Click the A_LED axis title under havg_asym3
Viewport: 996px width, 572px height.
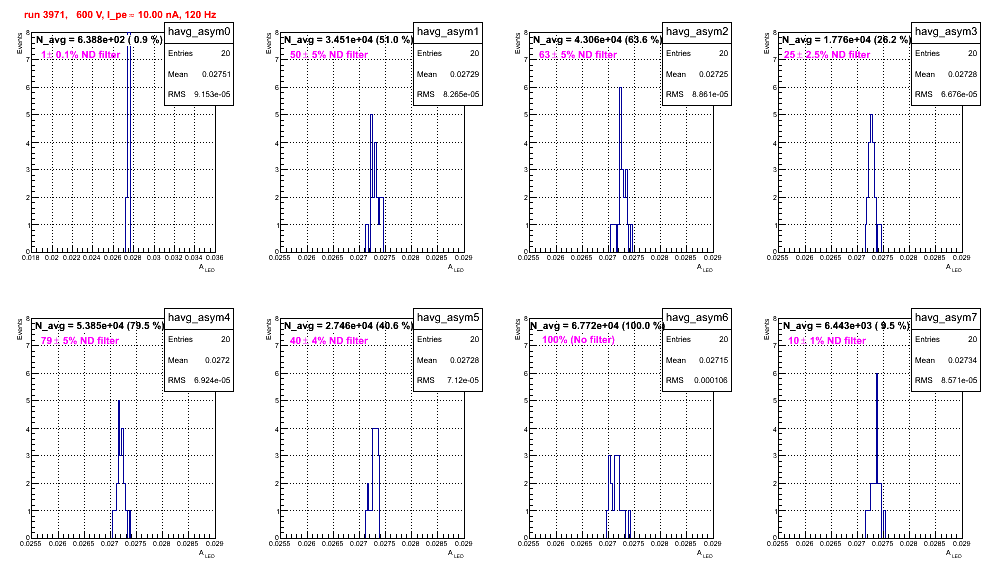(x=954, y=268)
